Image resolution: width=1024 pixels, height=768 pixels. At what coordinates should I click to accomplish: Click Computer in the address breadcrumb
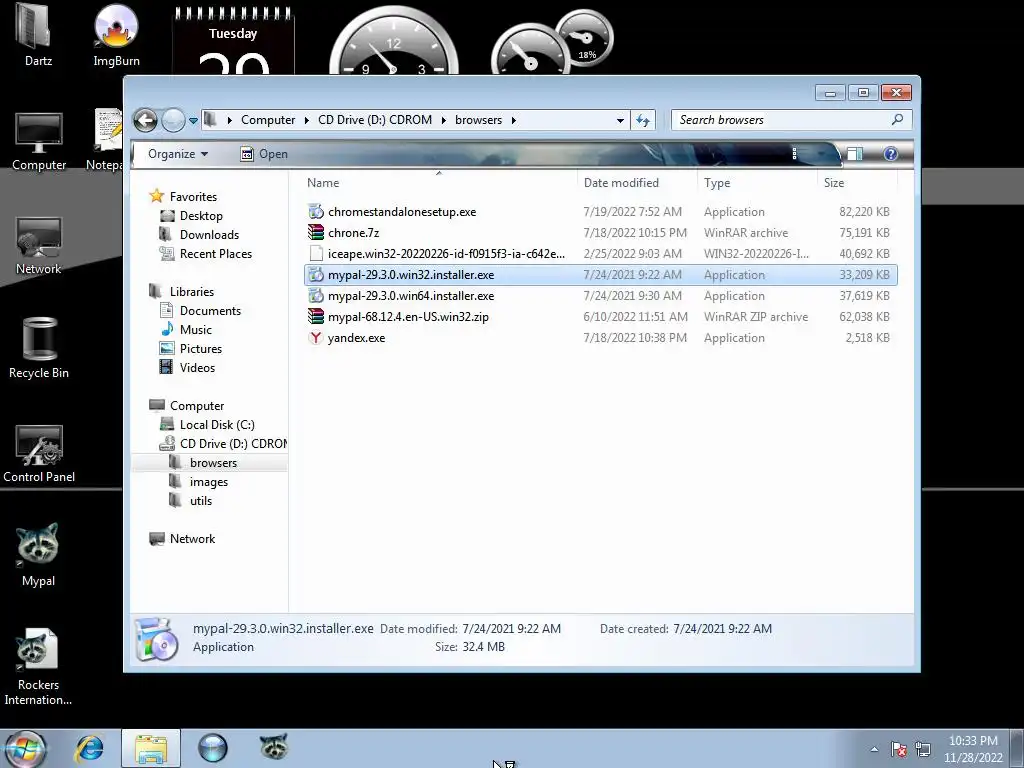268,120
